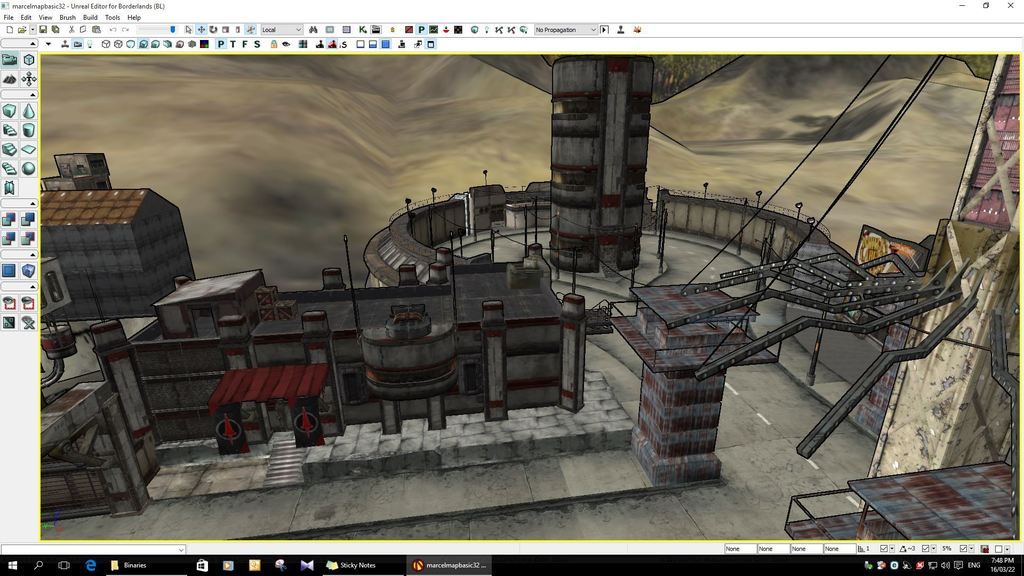Toggle the P flag in the viewport toolbar
Viewport: 1024px width, 576px height.
221,44
